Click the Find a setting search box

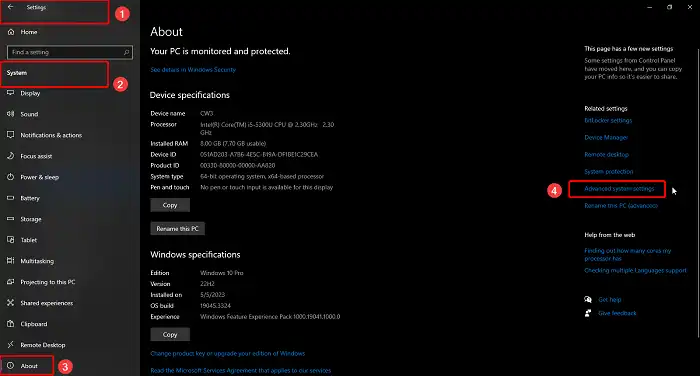70,52
